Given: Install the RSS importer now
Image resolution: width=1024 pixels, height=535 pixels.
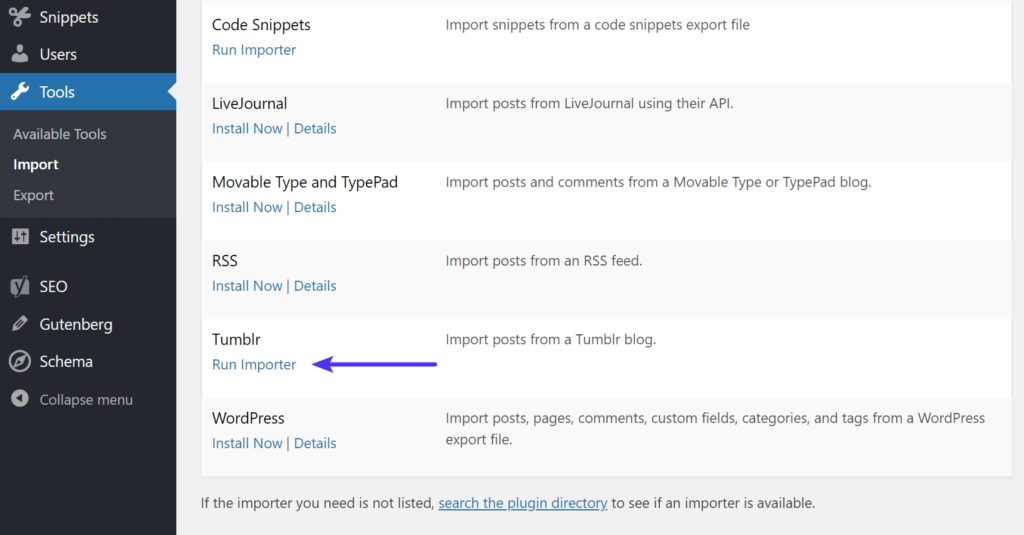Looking at the screenshot, I should click(247, 286).
